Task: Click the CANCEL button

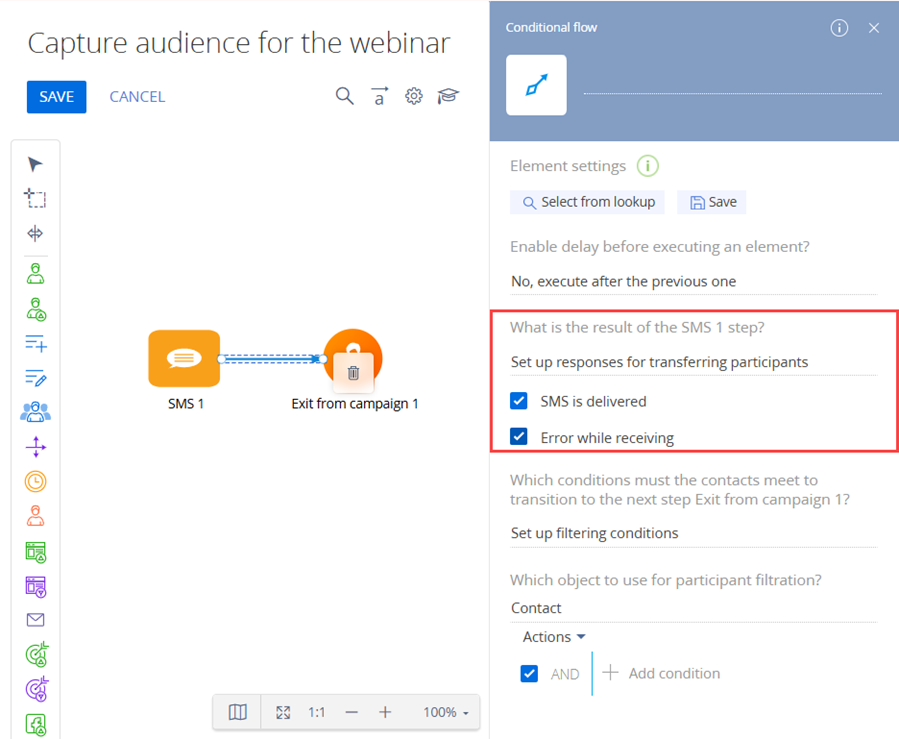Action: click(137, 97)
